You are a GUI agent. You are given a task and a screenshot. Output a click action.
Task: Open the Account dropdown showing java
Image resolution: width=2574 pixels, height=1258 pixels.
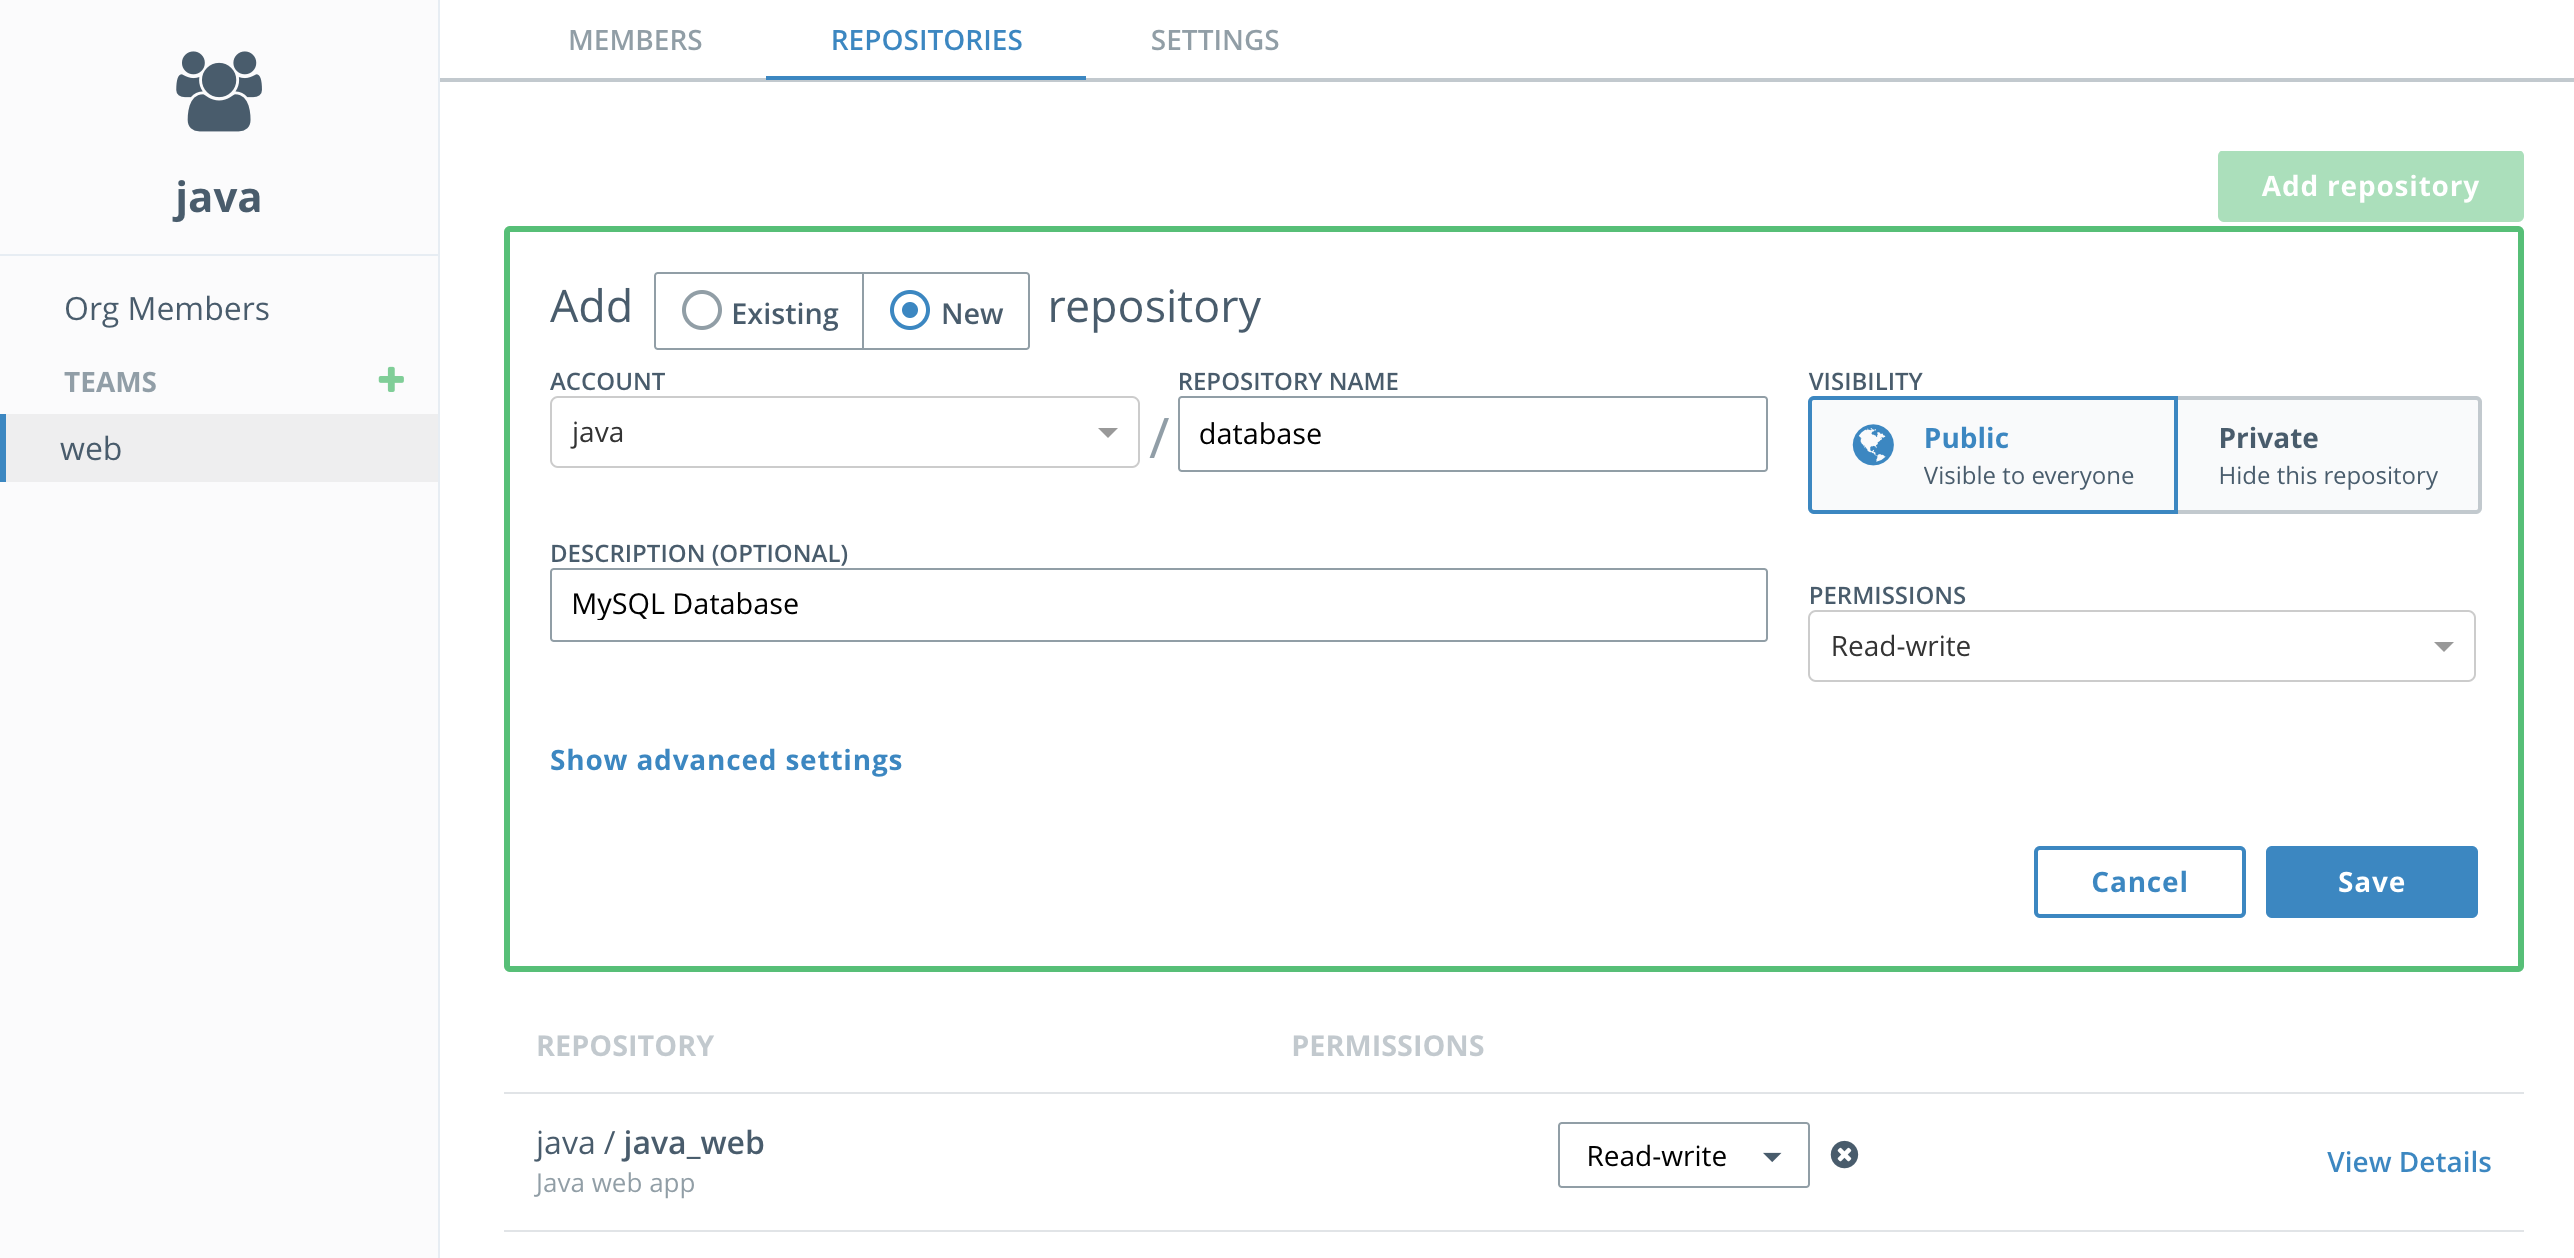pyautogui.click(x=844, y=433)
